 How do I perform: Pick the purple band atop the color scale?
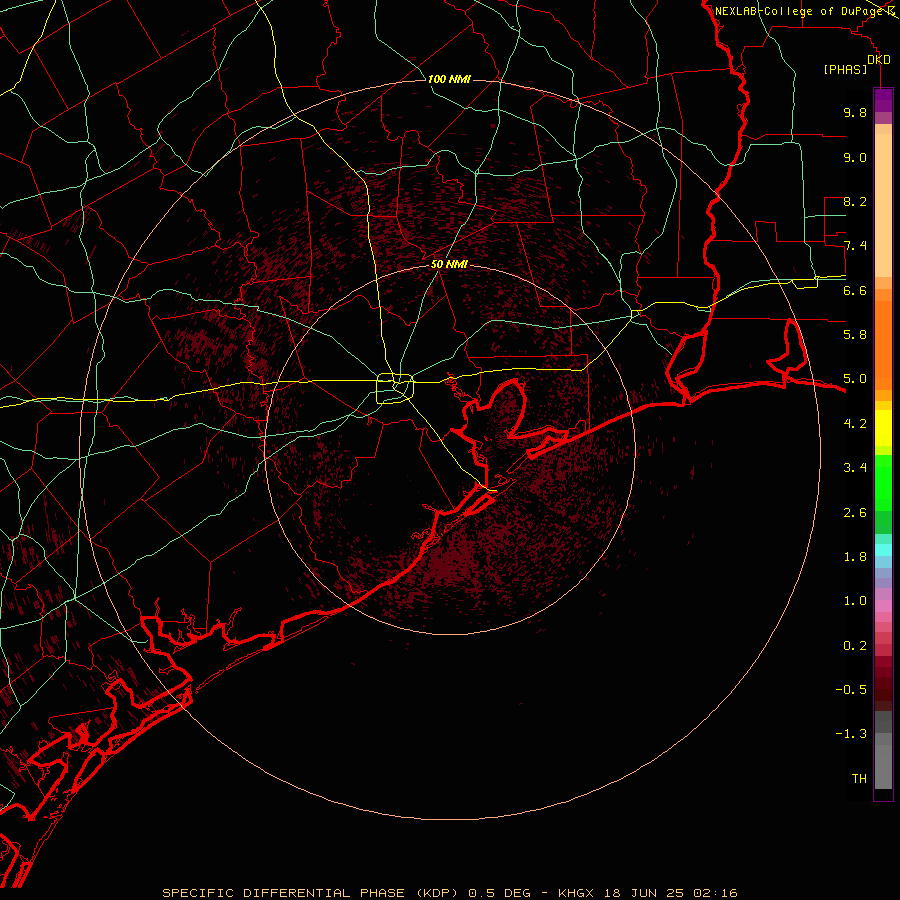point(883,100)
